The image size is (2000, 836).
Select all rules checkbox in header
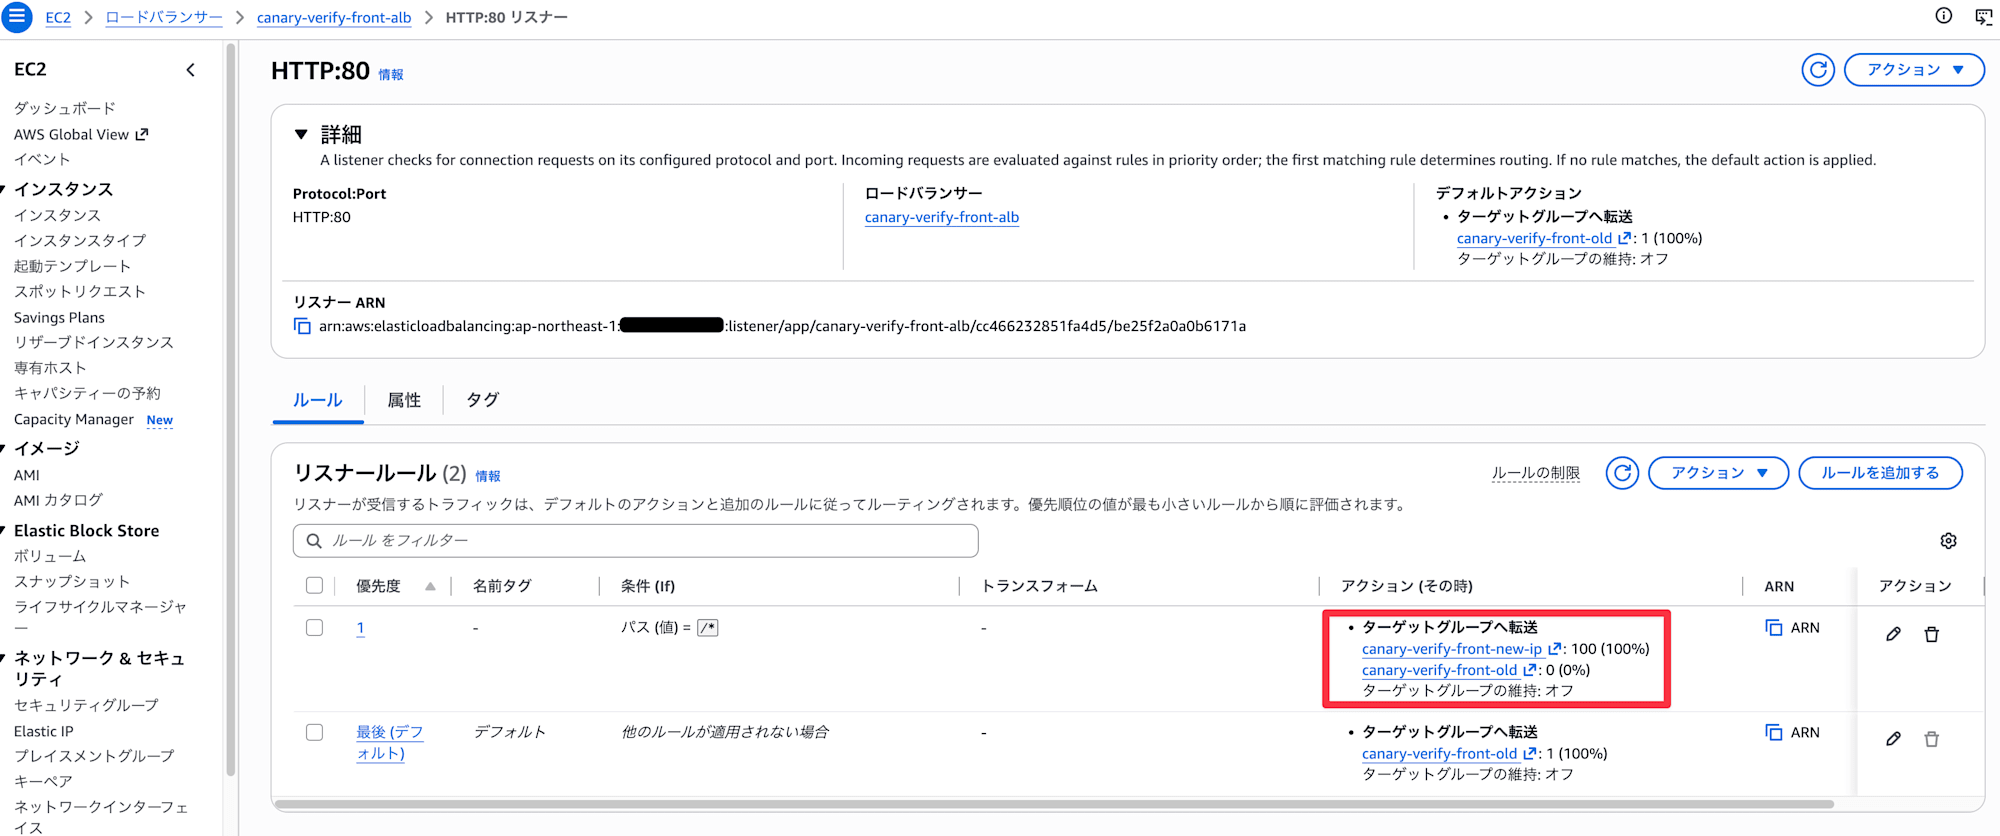tap(314, 586)
